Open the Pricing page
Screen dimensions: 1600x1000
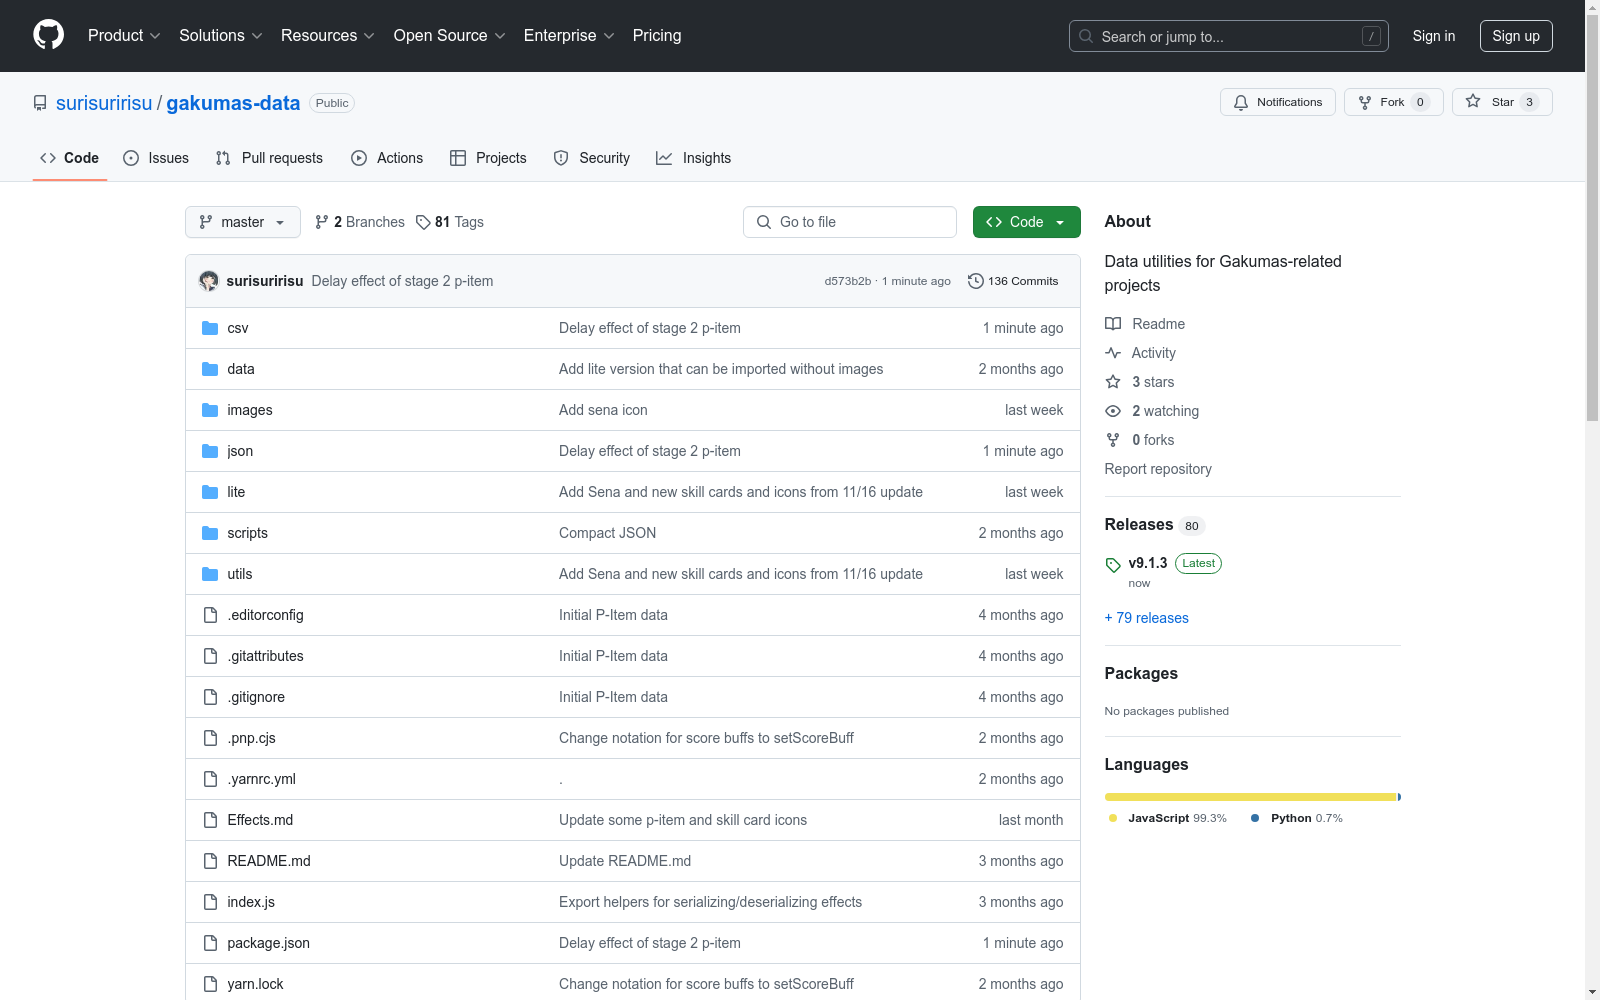(x=657, y=36)
